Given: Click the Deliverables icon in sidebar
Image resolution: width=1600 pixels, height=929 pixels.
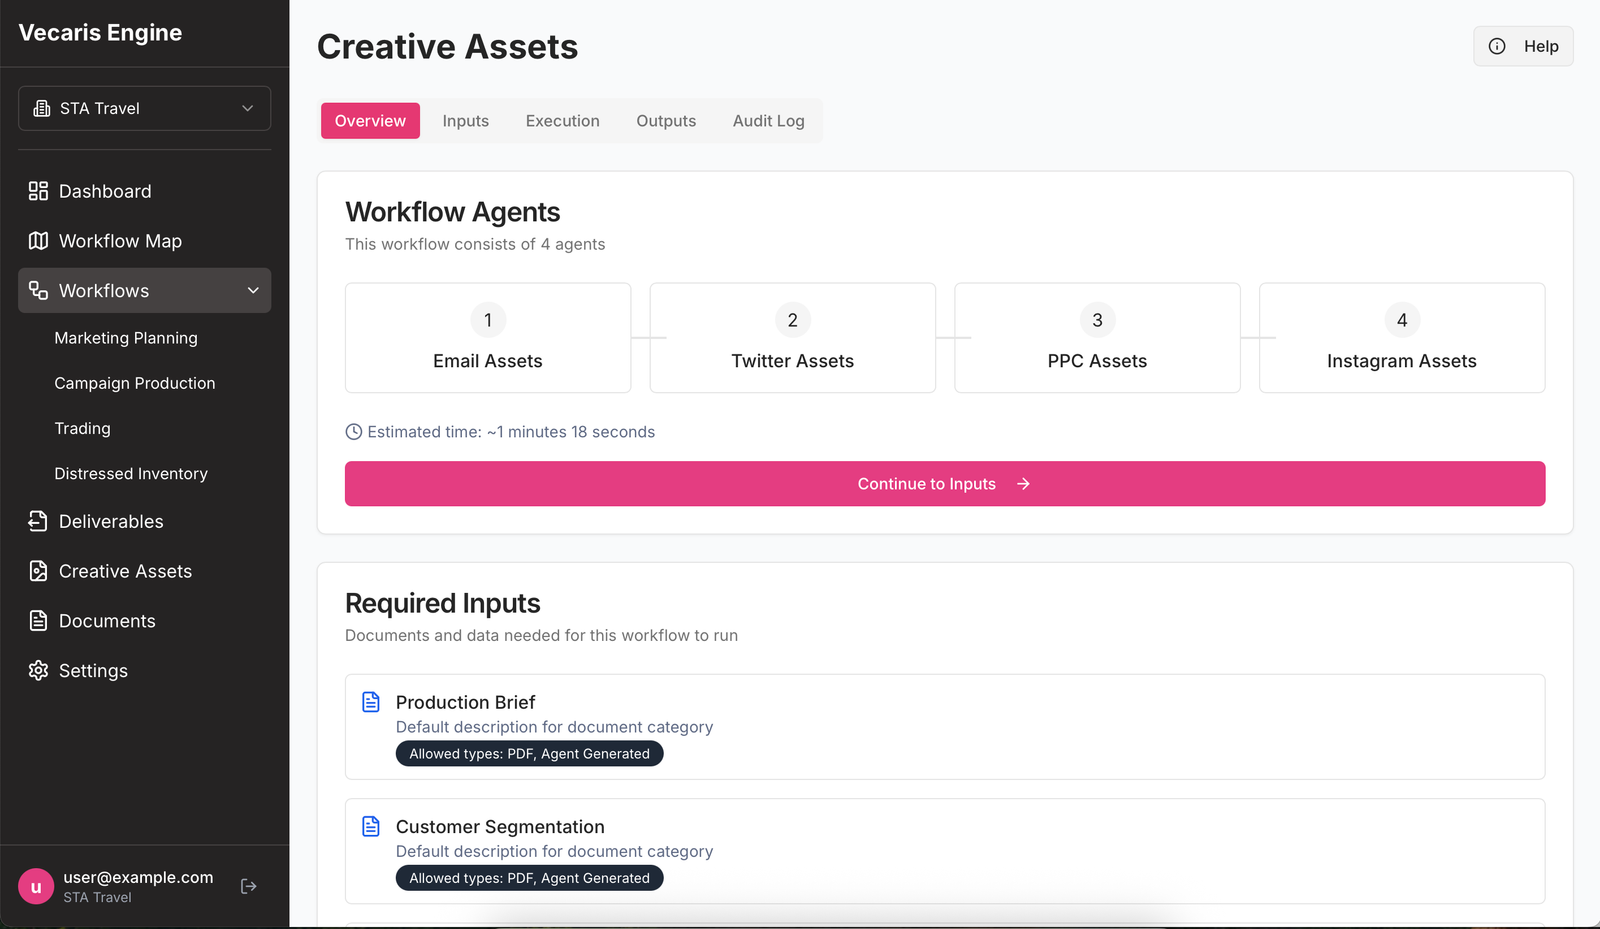Looking at the screenshot, I should [x=38, y=521].
